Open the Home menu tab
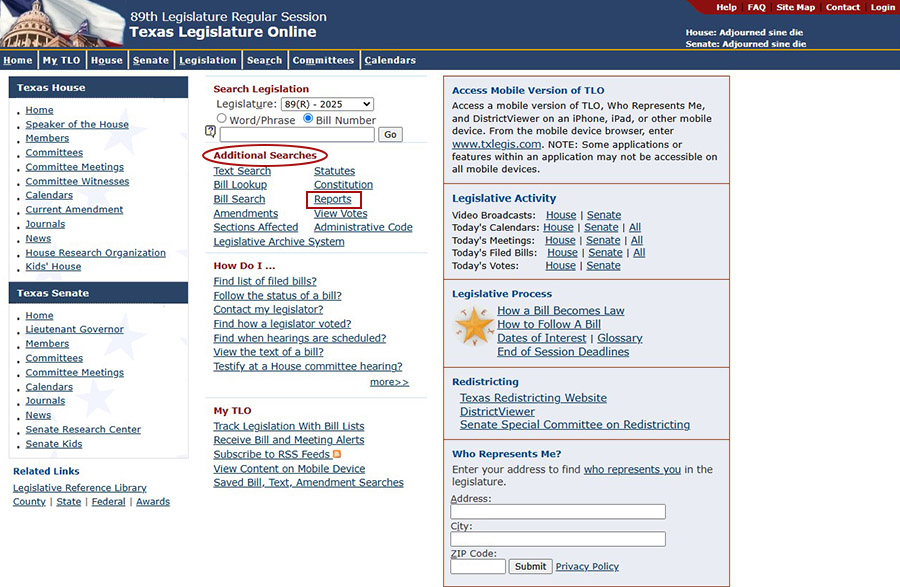Image resolution: width=900 pixels, height=587 pixels. click(x=18, y=60)
